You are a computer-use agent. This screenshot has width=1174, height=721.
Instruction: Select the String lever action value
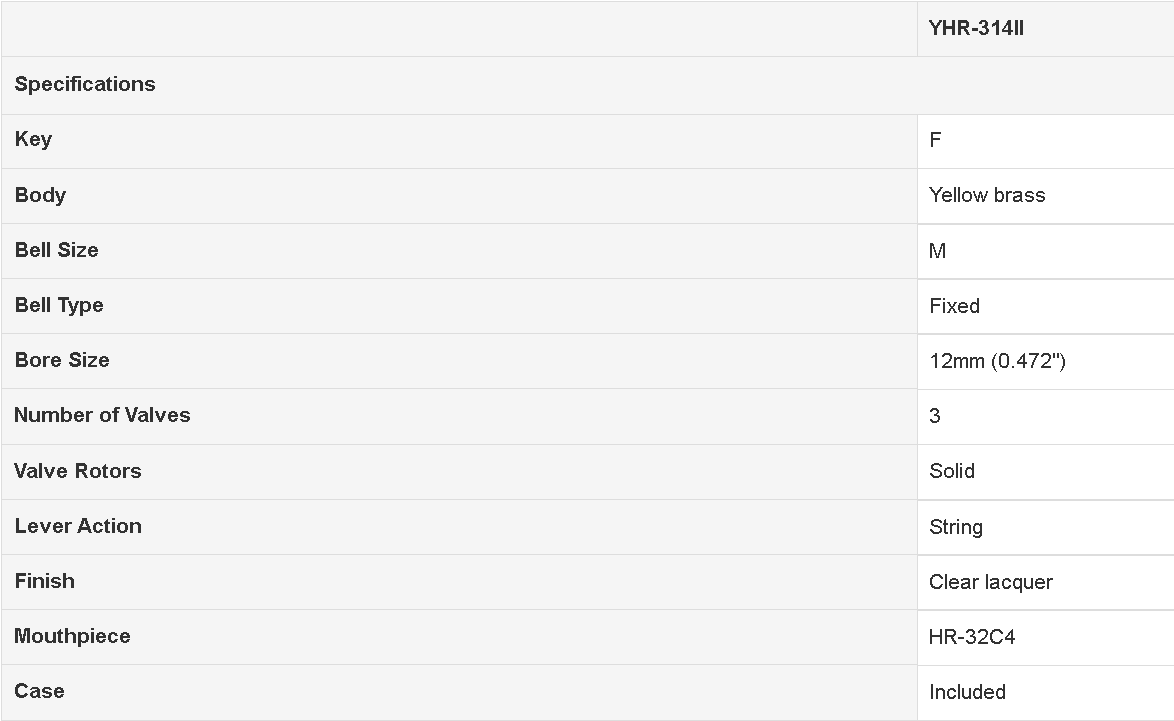(956, 528)
